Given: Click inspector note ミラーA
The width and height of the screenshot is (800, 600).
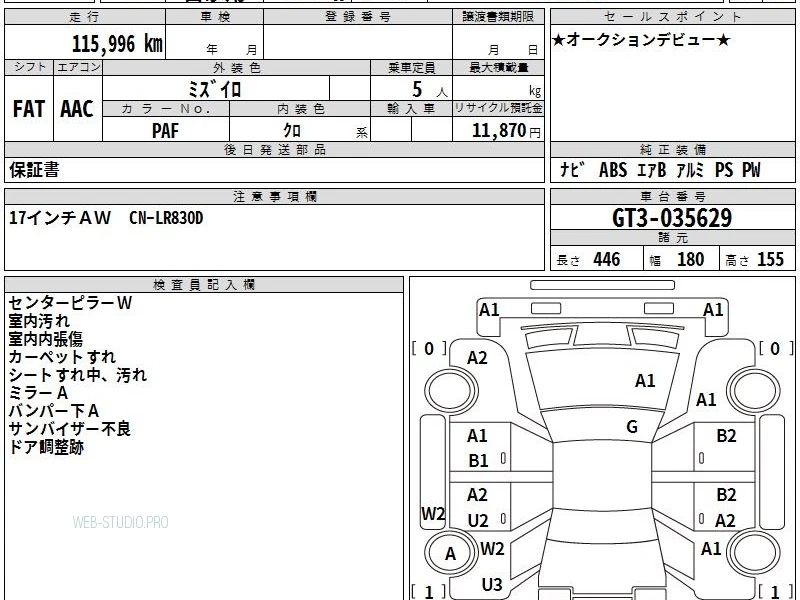Looking at the screenshot, I should (x=38, y=393).
